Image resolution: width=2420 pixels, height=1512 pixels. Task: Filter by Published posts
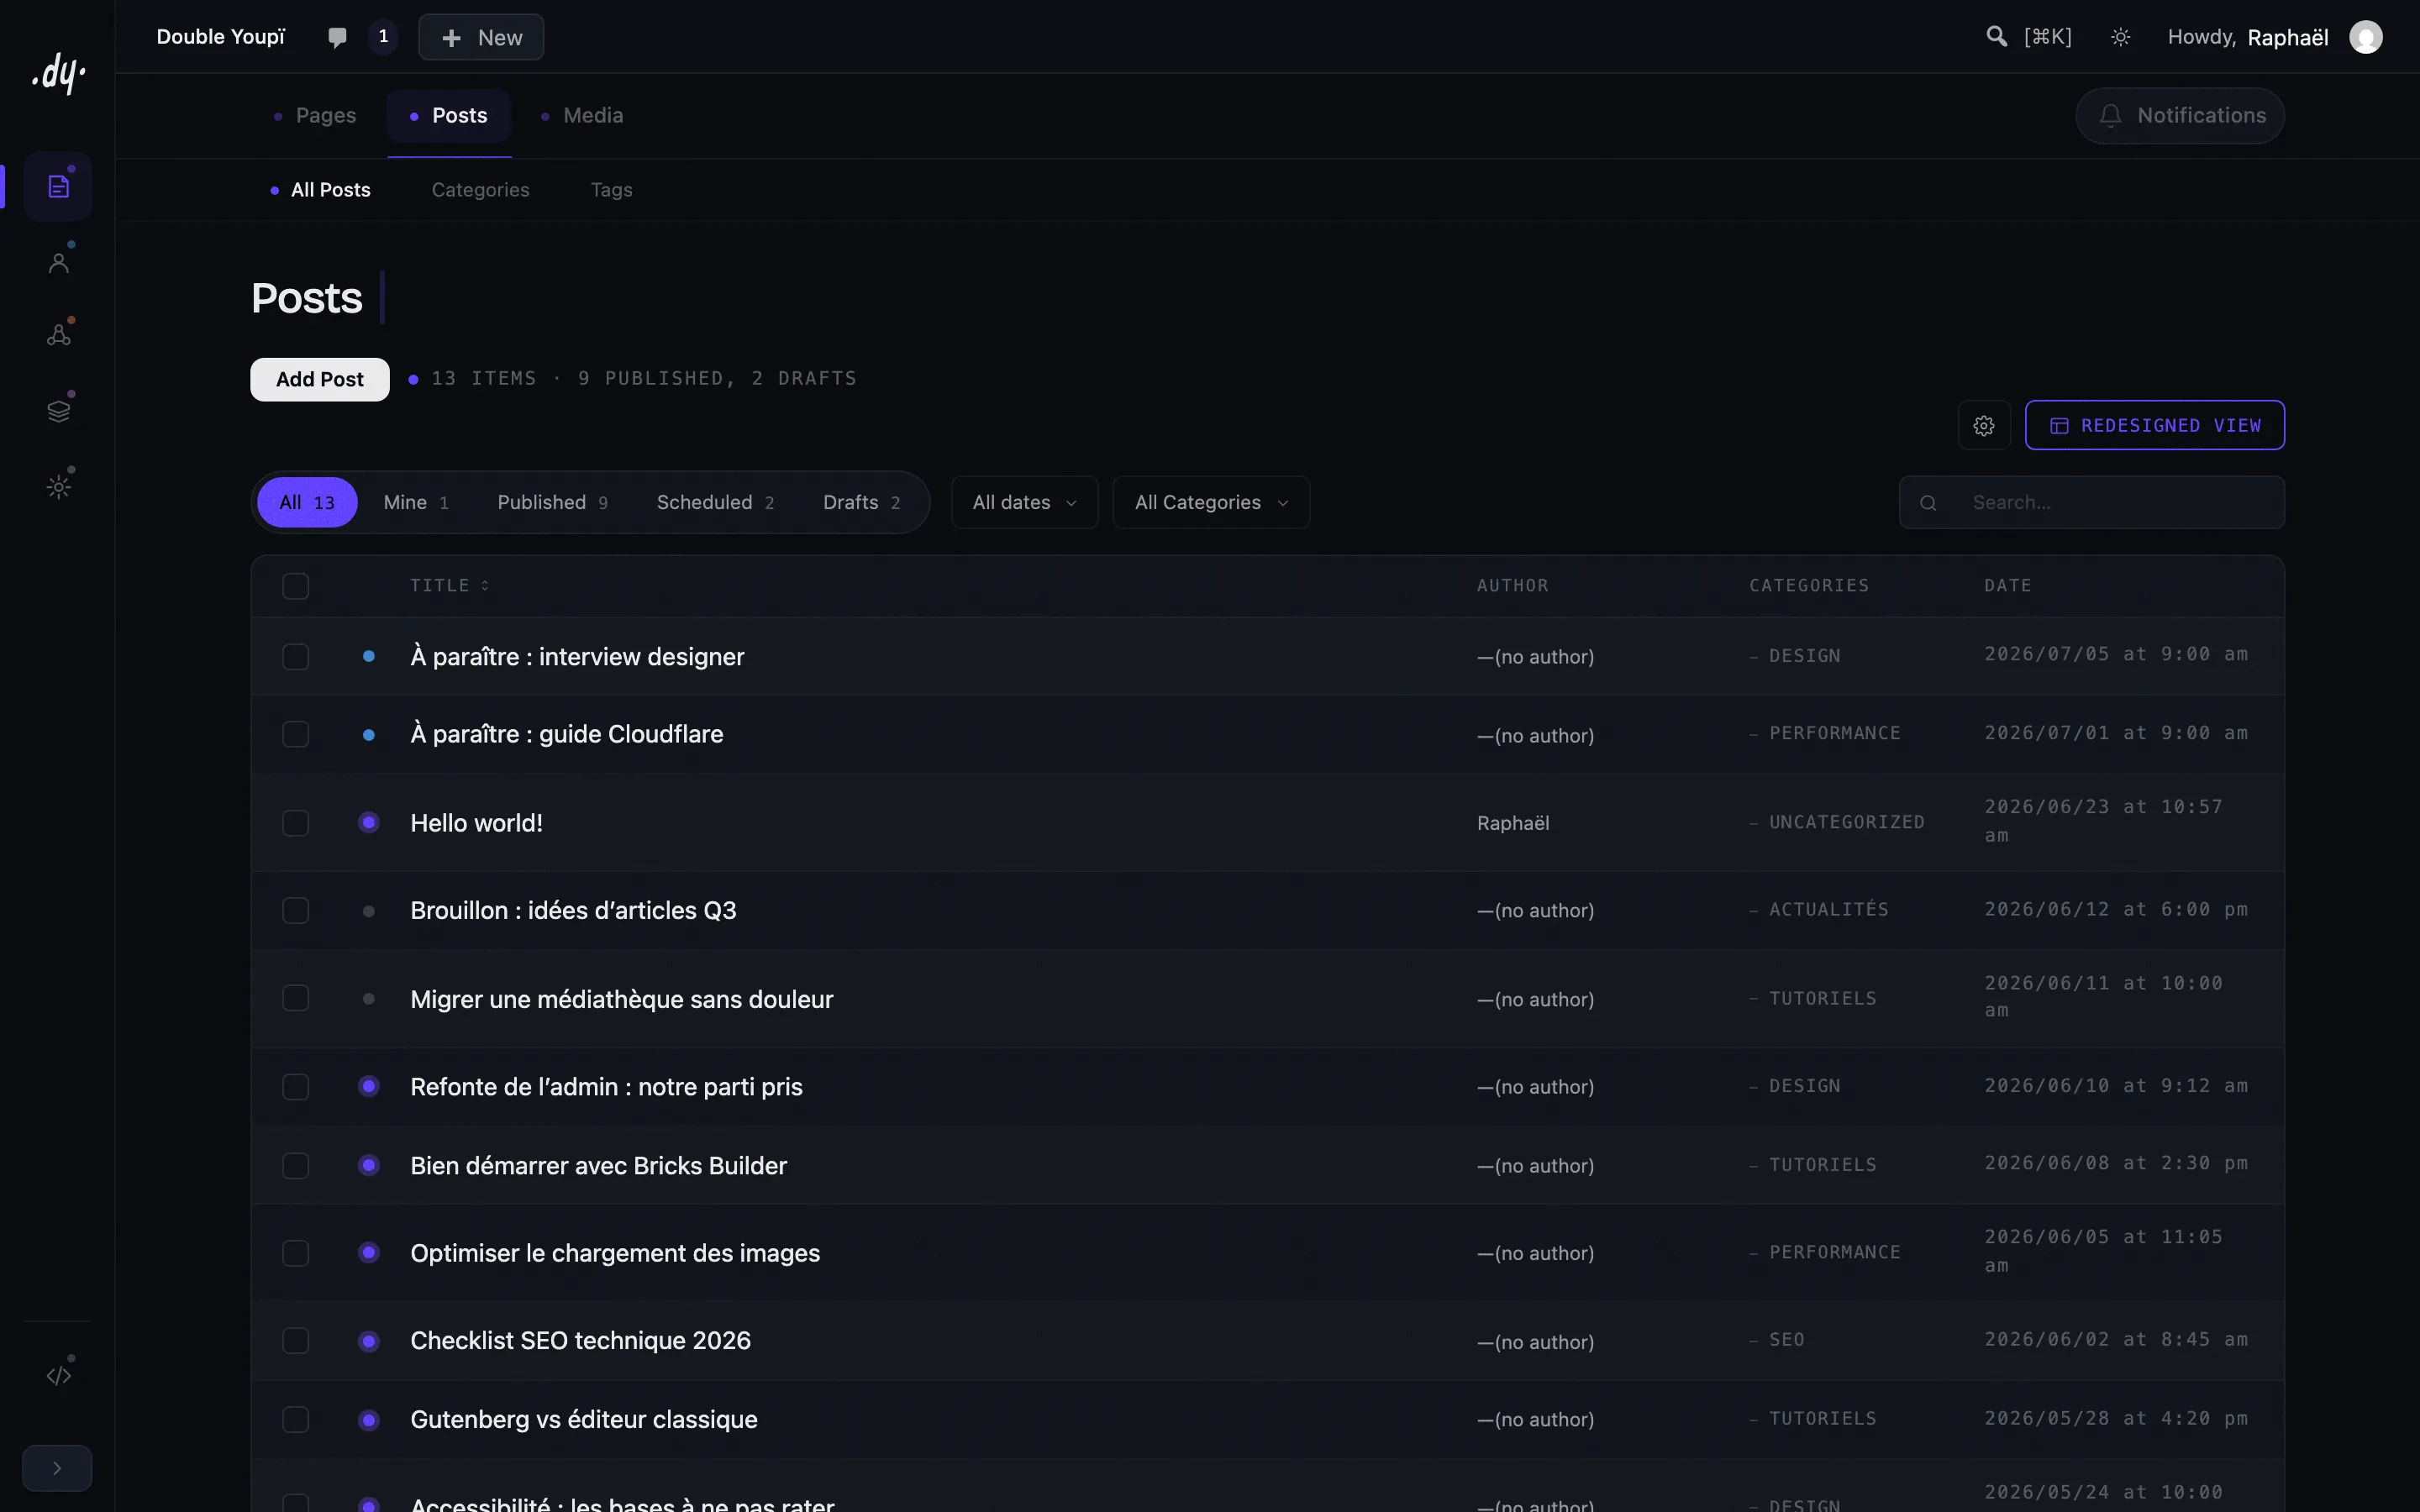552,502
